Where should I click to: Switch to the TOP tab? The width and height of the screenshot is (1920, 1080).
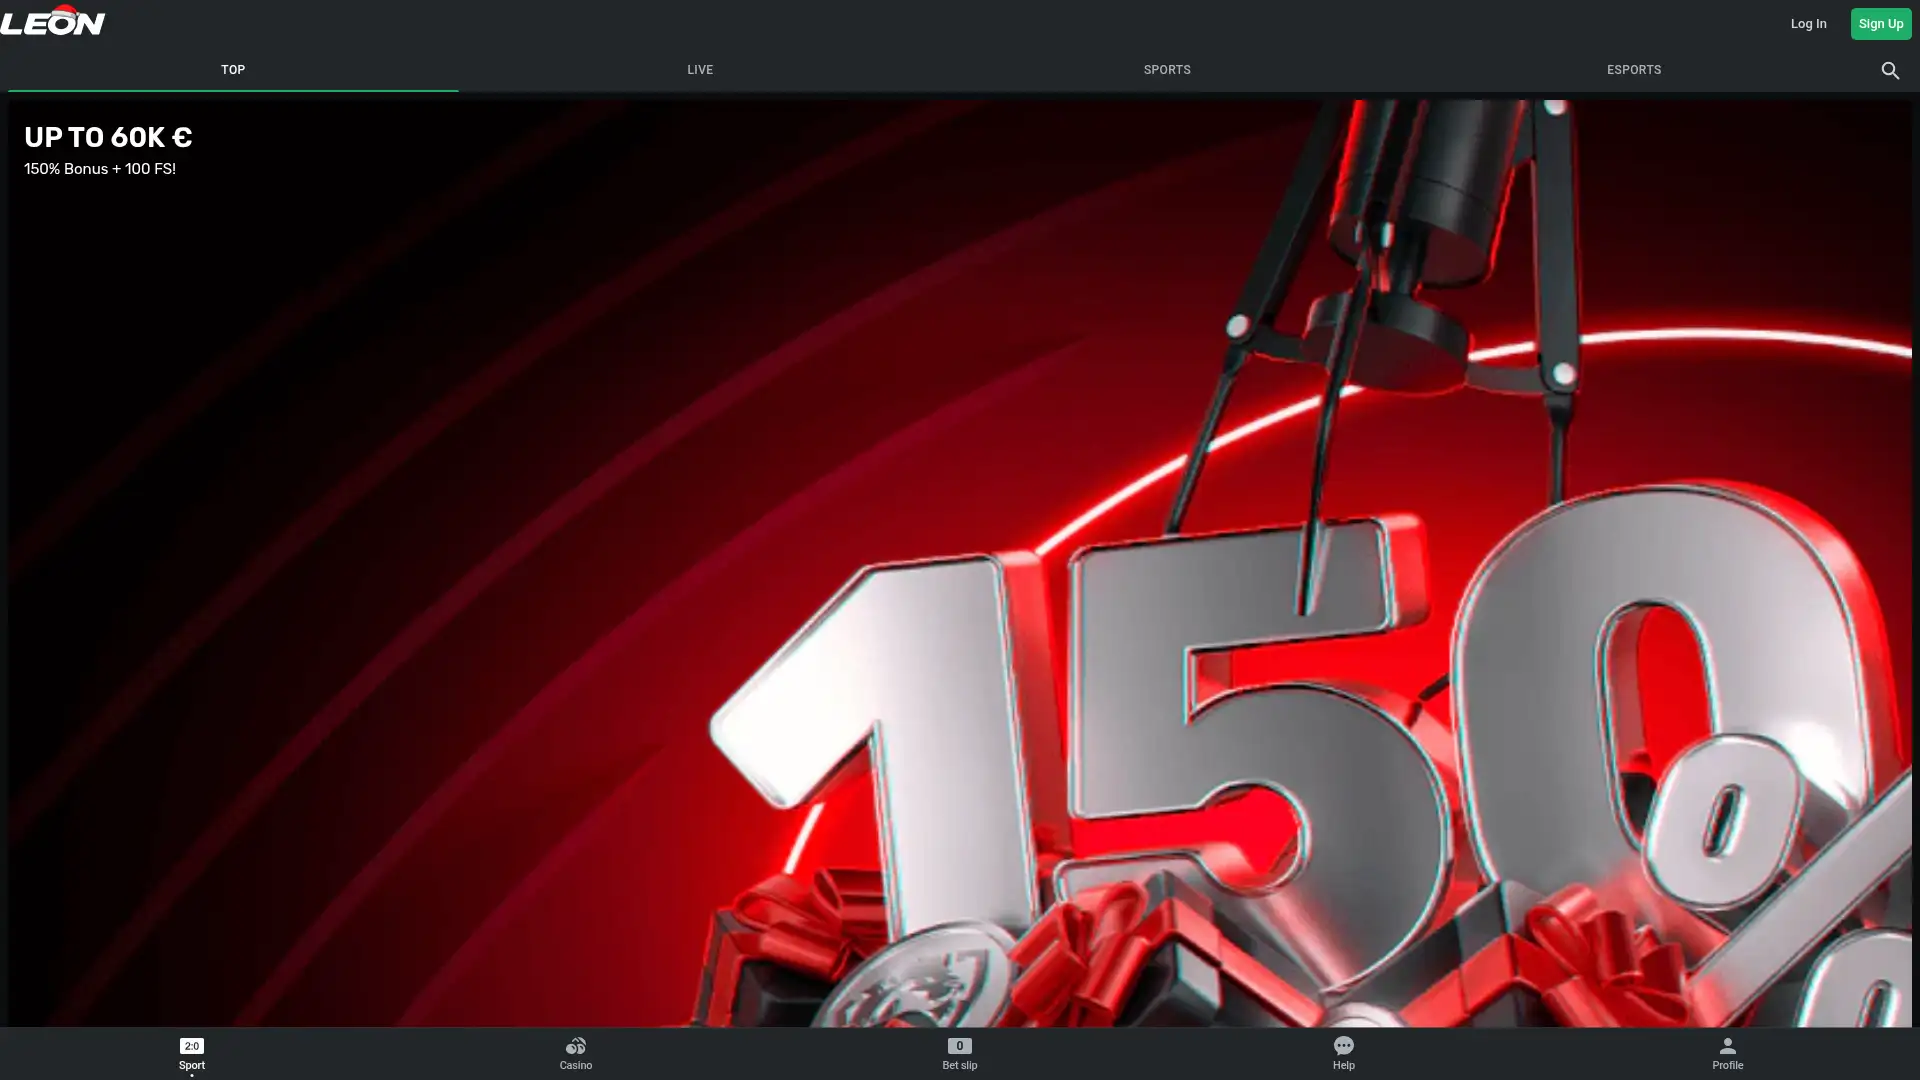pyautogui.click(x=233, y=70)
